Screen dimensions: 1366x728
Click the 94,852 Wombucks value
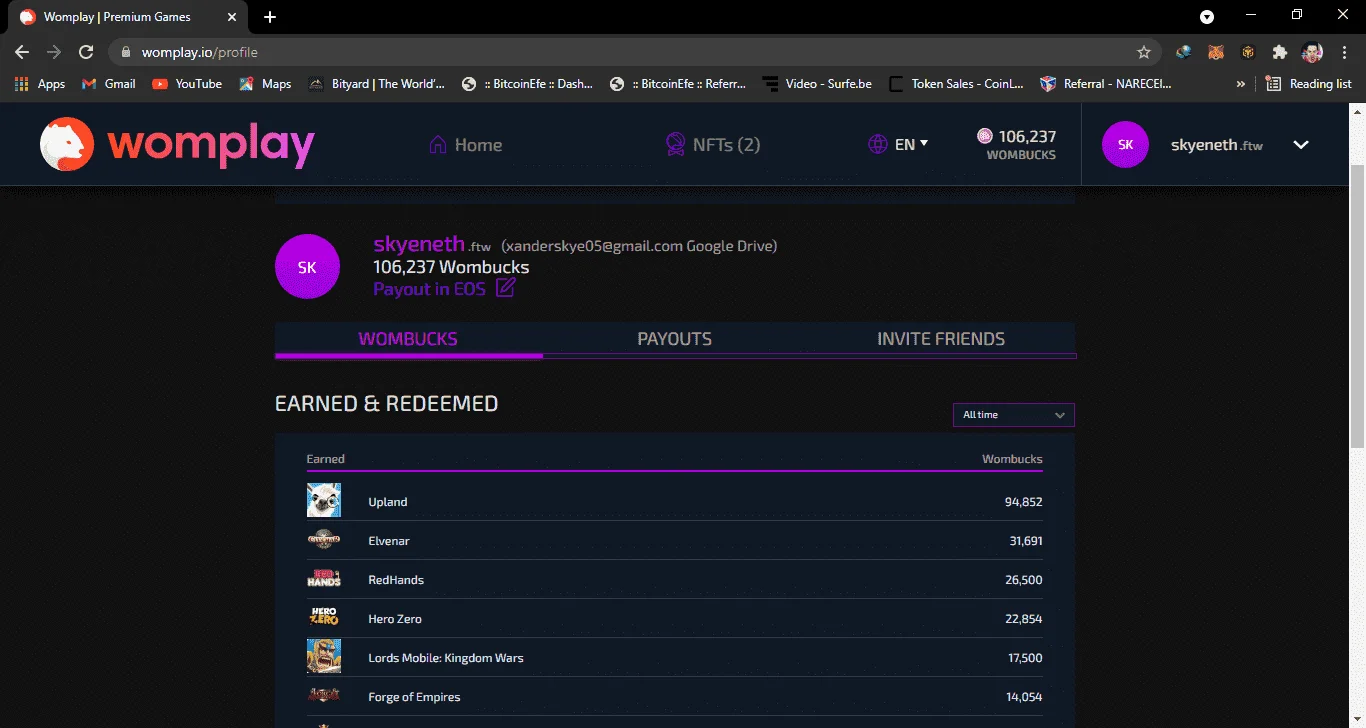1023,502
